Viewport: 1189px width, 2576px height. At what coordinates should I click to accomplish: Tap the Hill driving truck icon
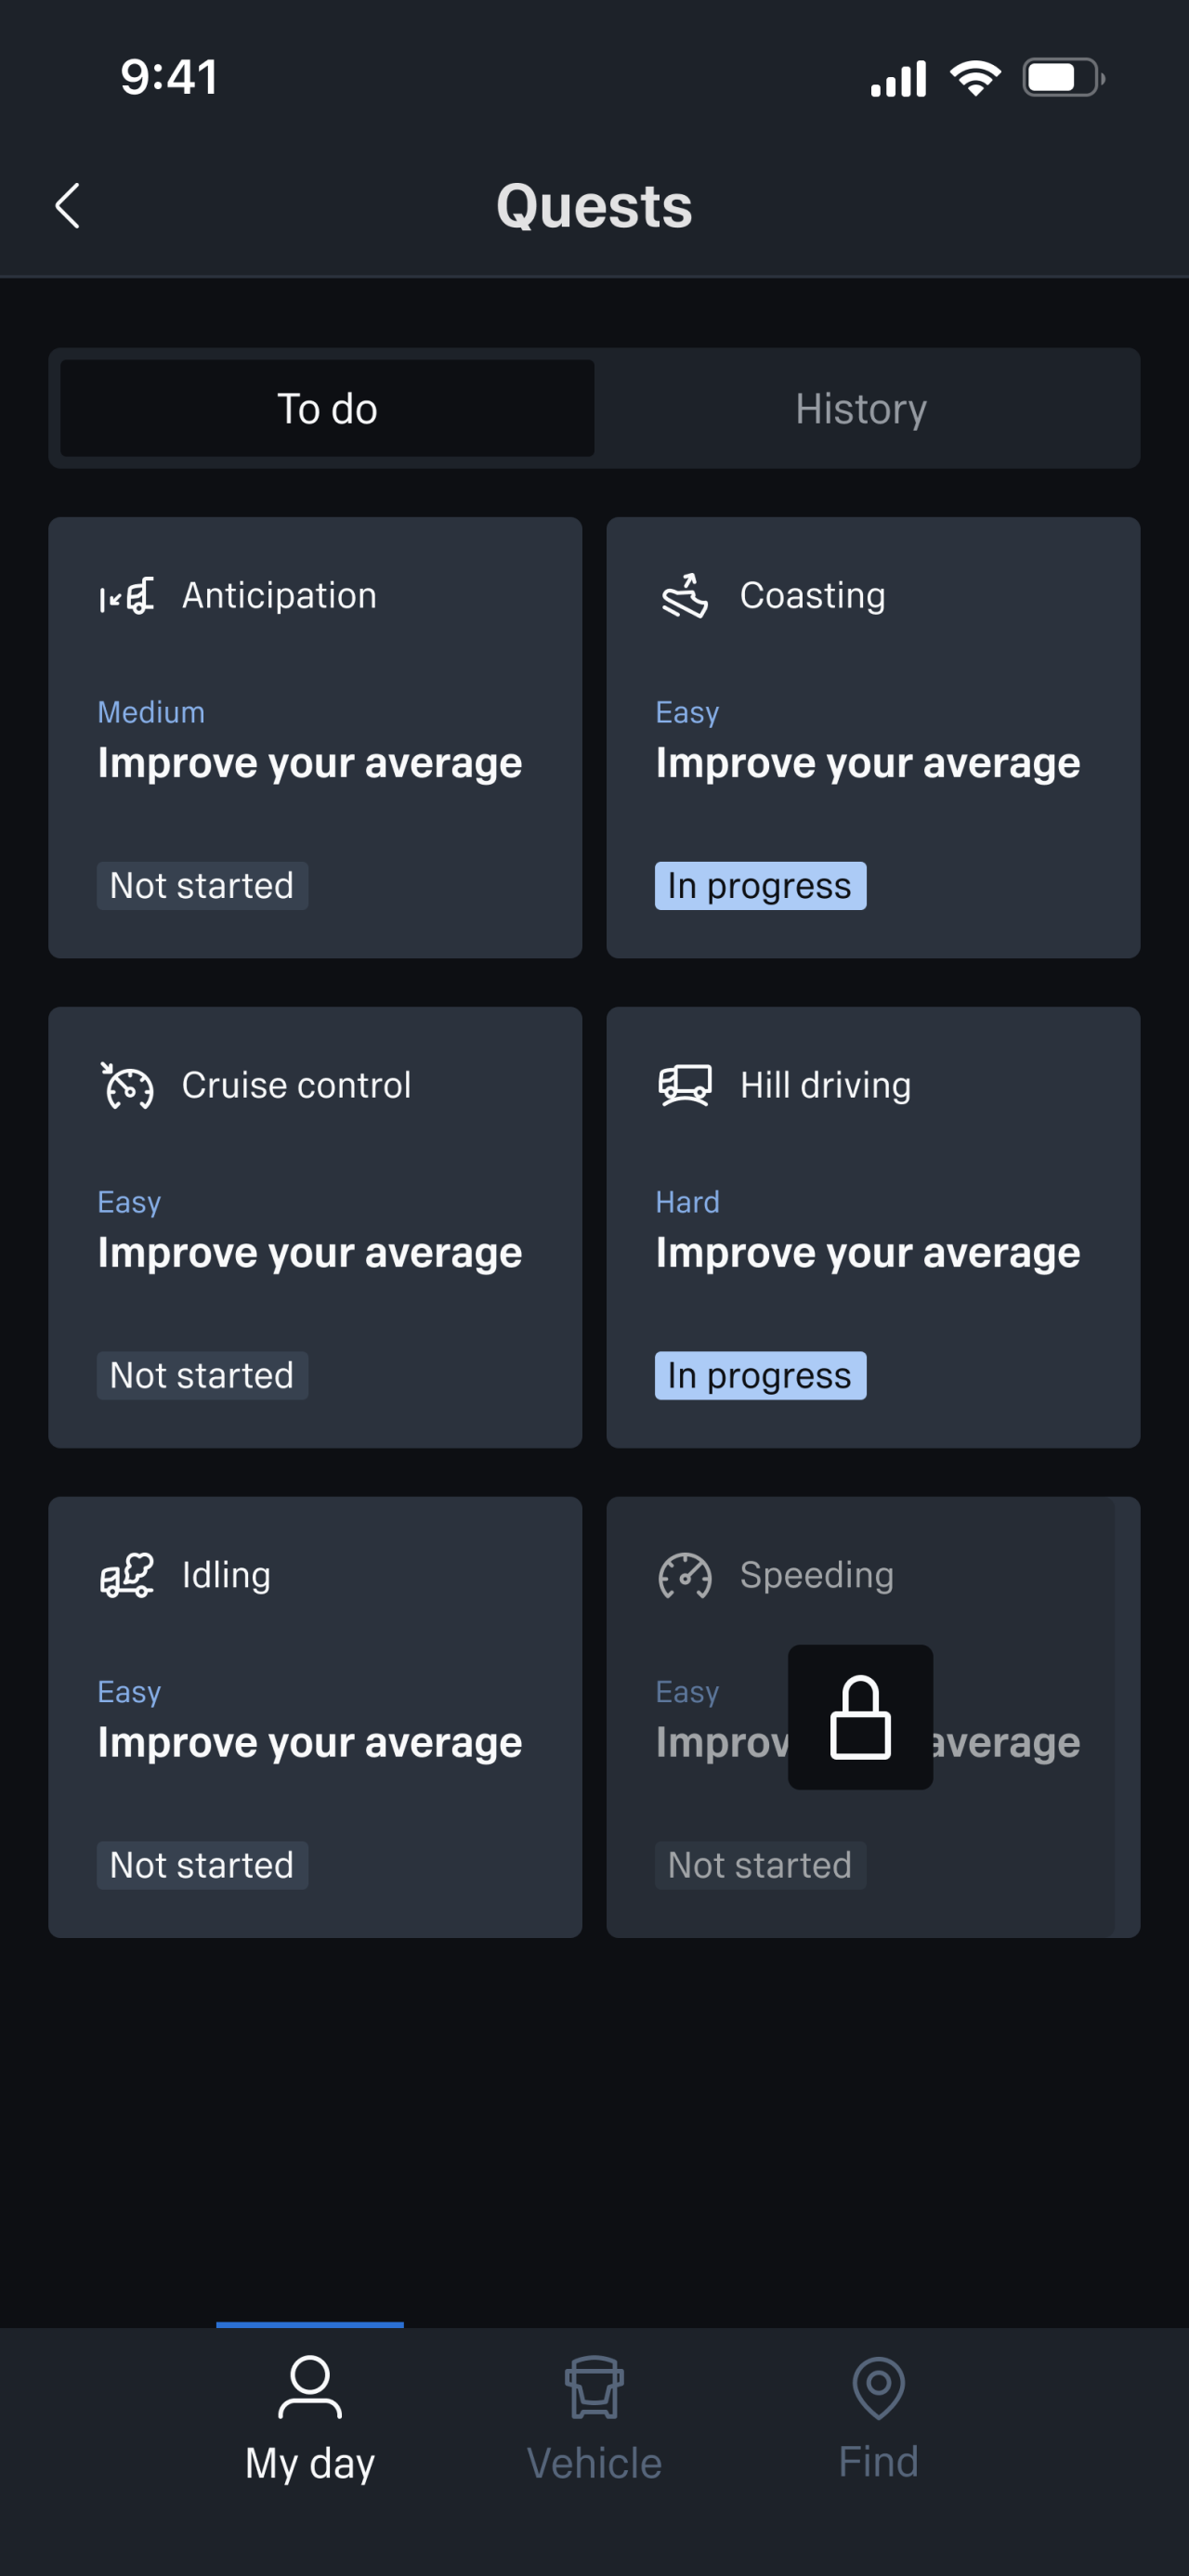coord(685,1086)
